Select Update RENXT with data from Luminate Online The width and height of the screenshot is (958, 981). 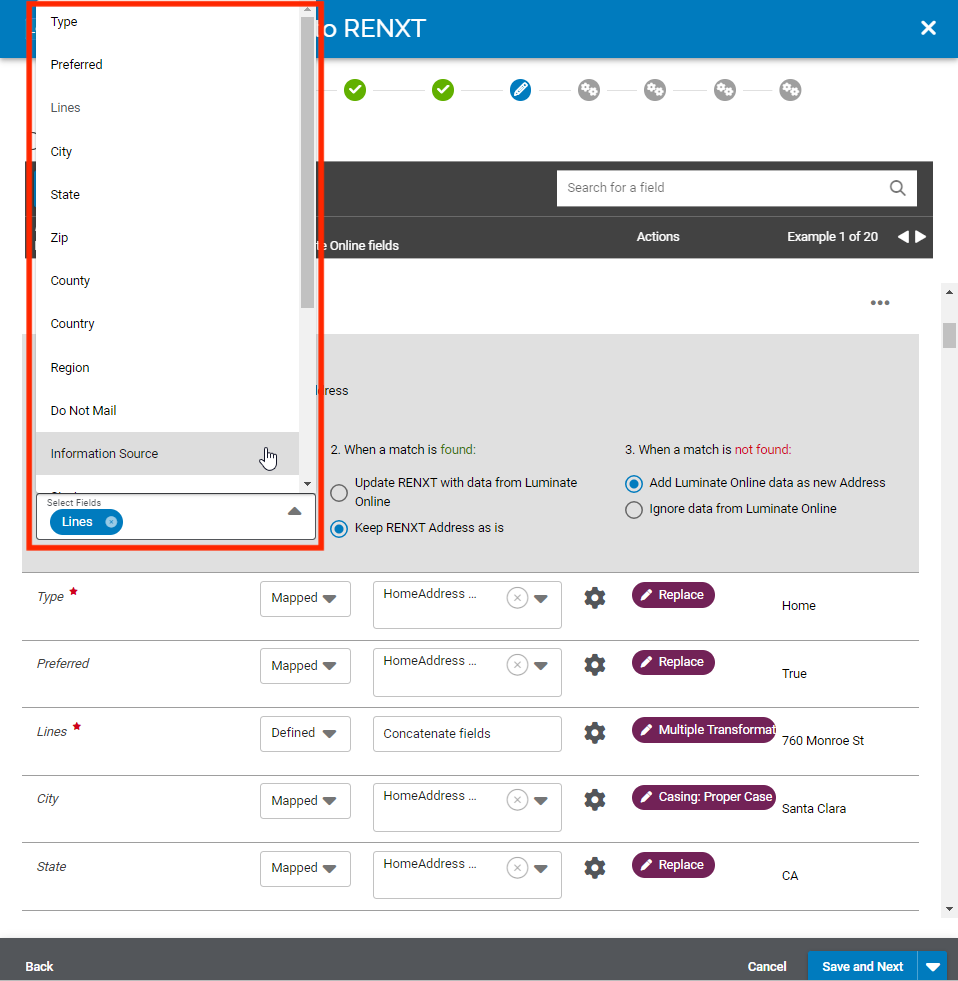338,492
